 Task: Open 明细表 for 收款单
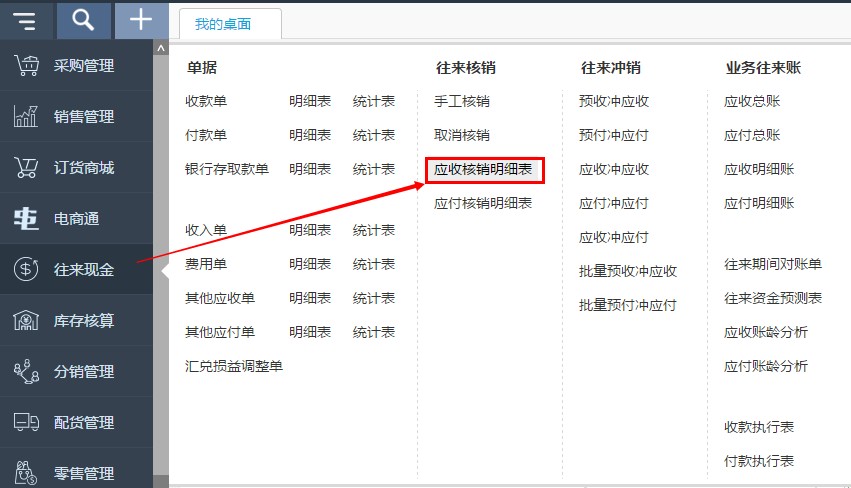[310, 102]
